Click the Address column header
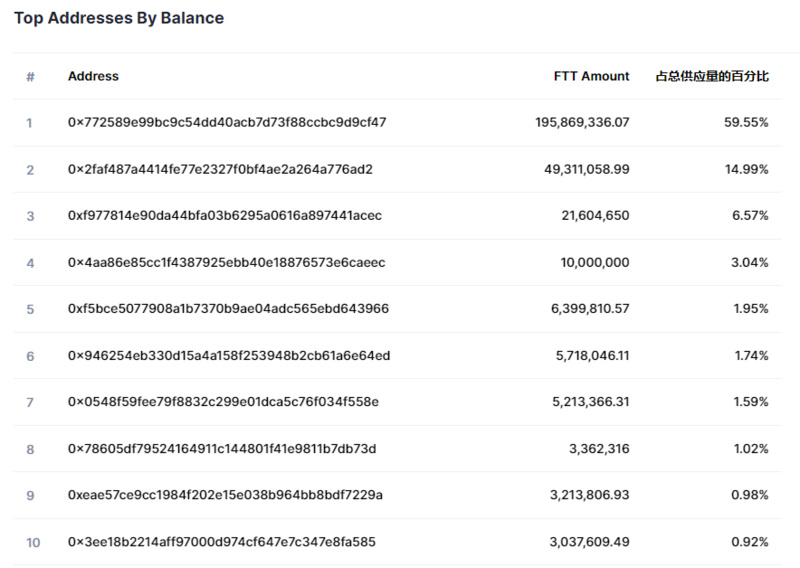This screenshot has height=568, width=800. coord(93,76)
